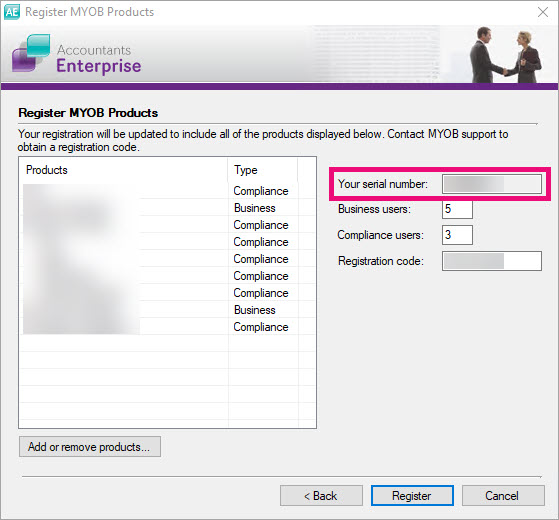The height and width of the screenshot is (520, 559).
Task: Go back with the Back button
Action: coord(321,495)
